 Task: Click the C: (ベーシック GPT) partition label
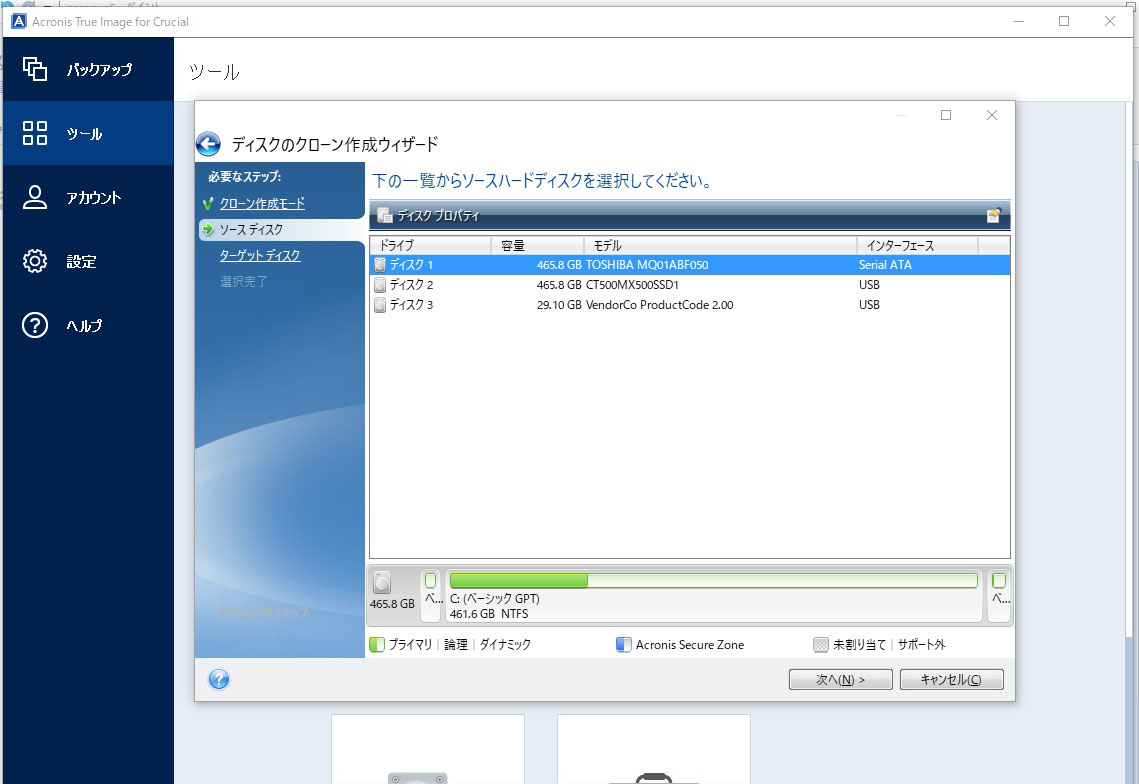click(495, 599)
